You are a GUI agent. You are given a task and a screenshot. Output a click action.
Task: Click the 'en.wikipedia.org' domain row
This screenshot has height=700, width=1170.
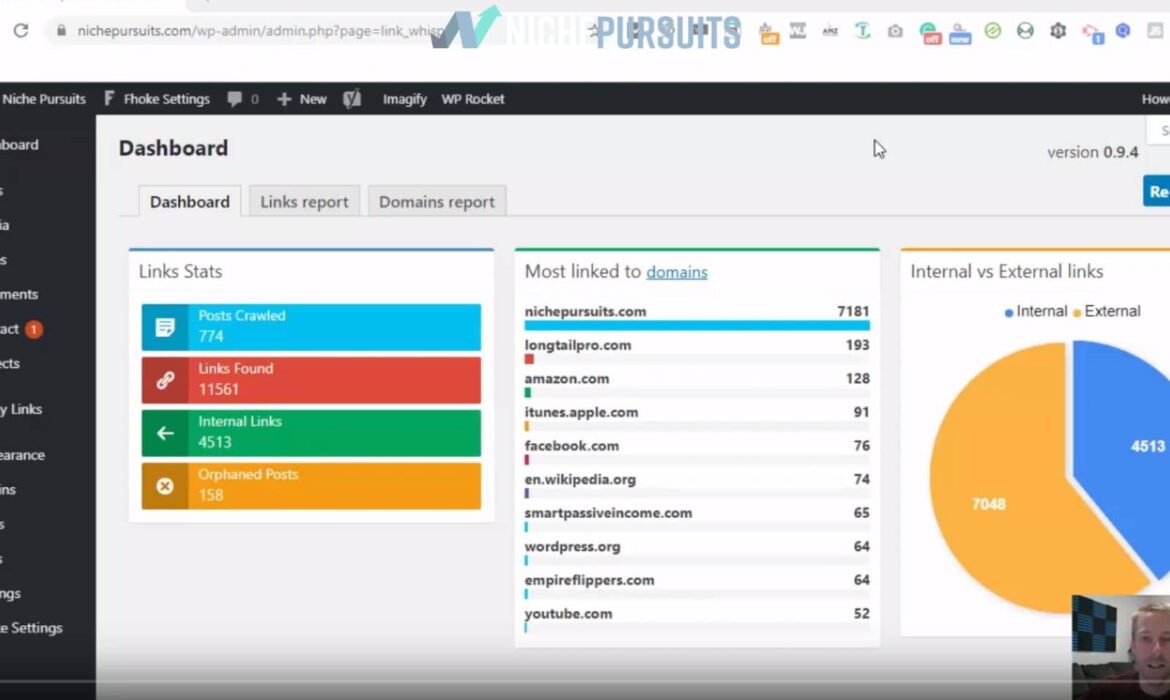click(697, 485)
